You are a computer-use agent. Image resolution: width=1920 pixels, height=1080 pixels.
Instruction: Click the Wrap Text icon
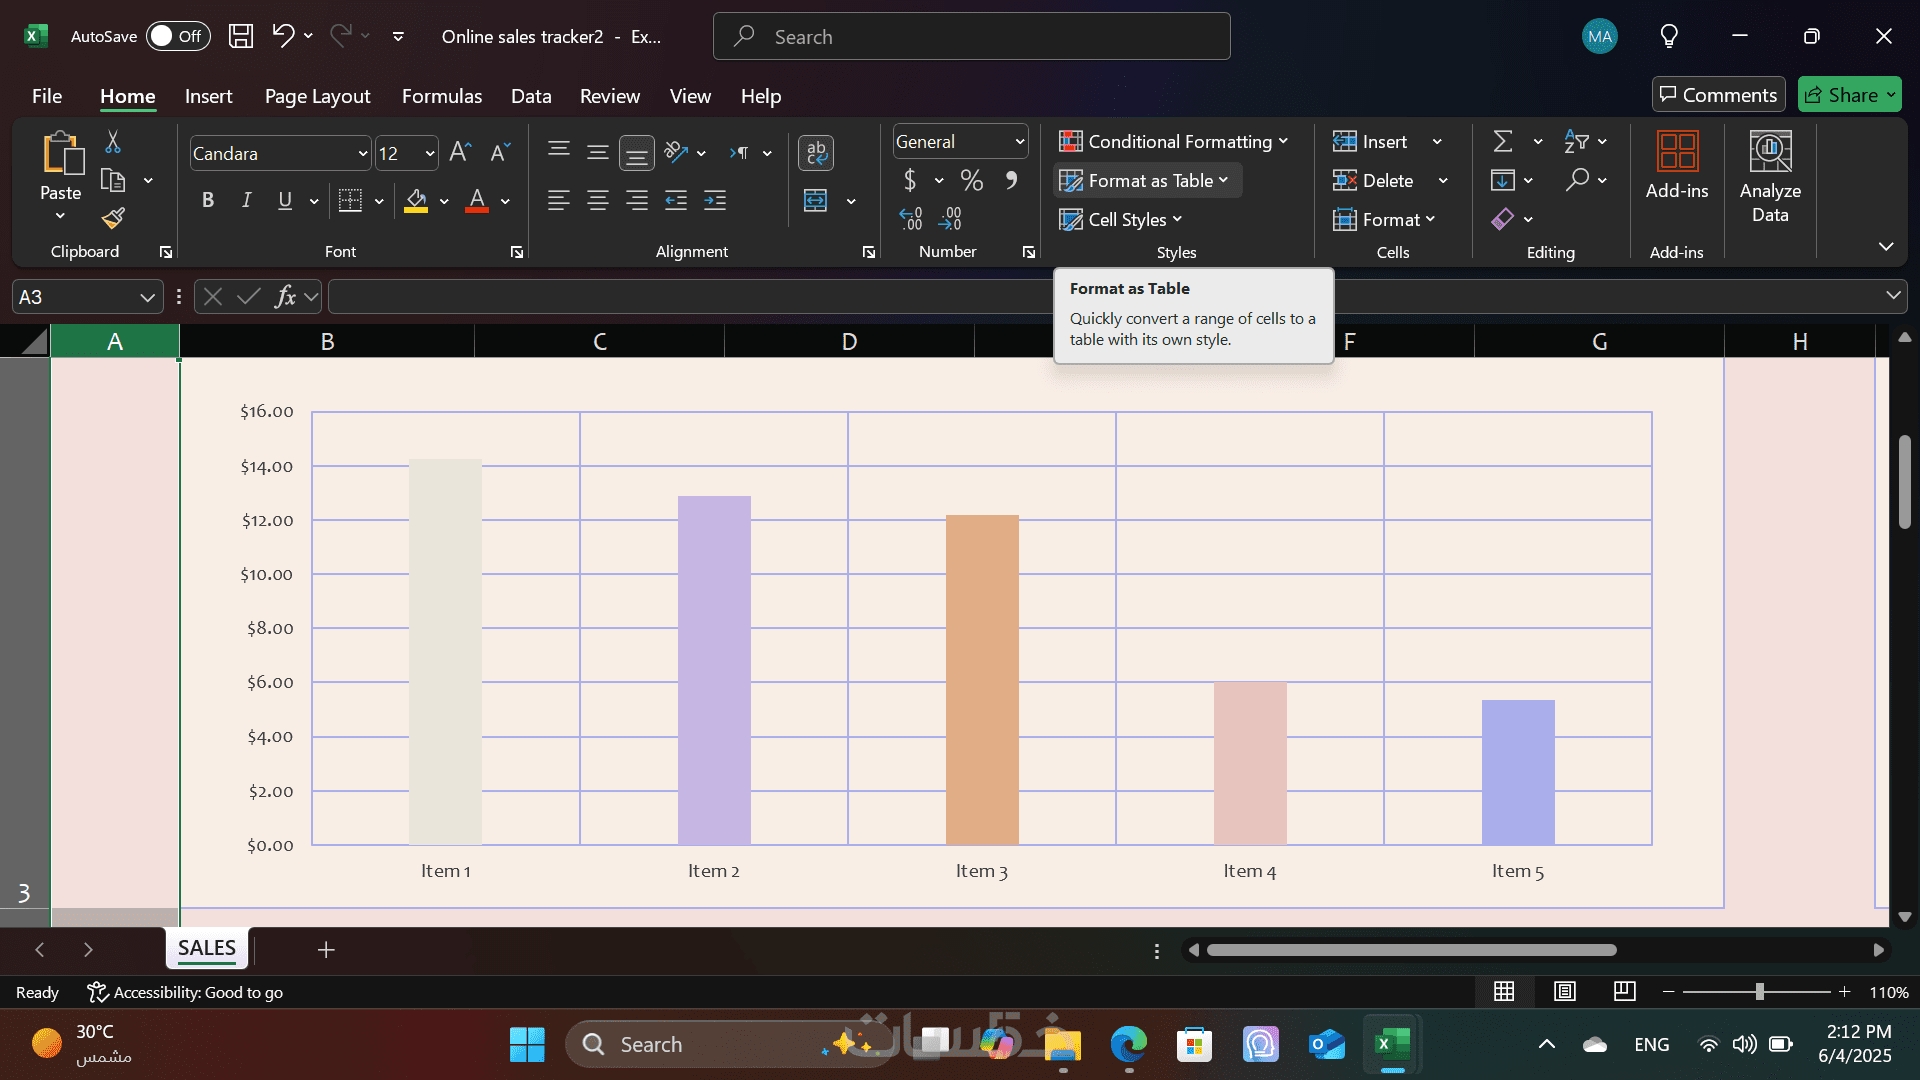(x=816, y=152)
